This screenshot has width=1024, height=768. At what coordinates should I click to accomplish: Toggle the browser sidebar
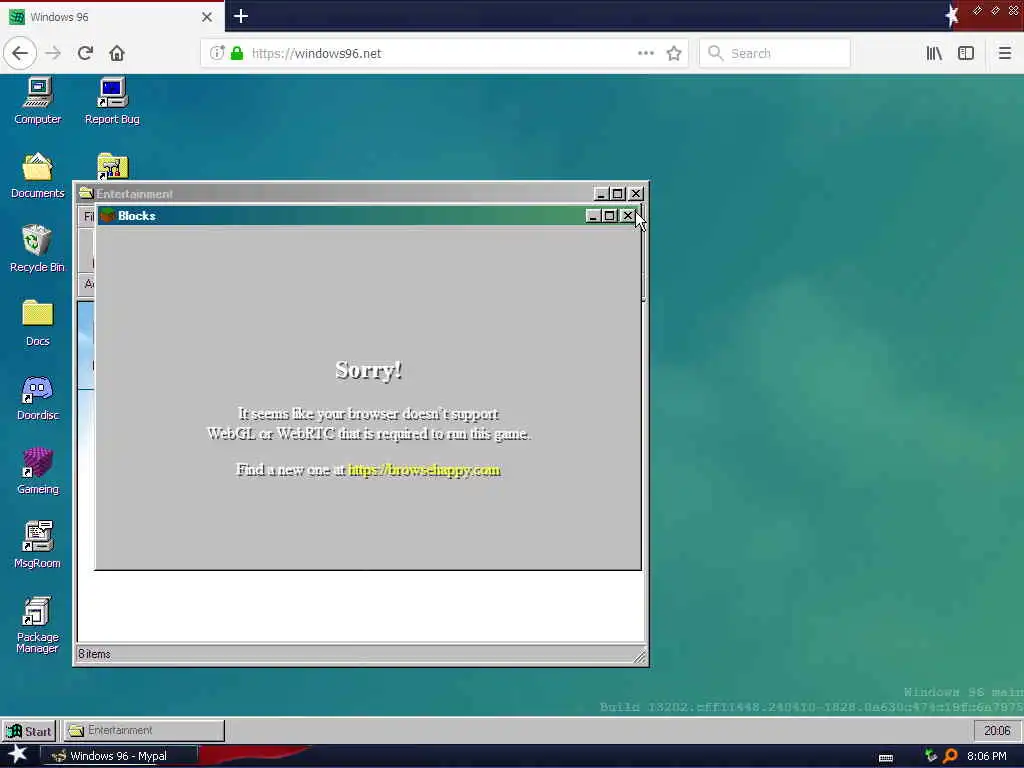965,53
